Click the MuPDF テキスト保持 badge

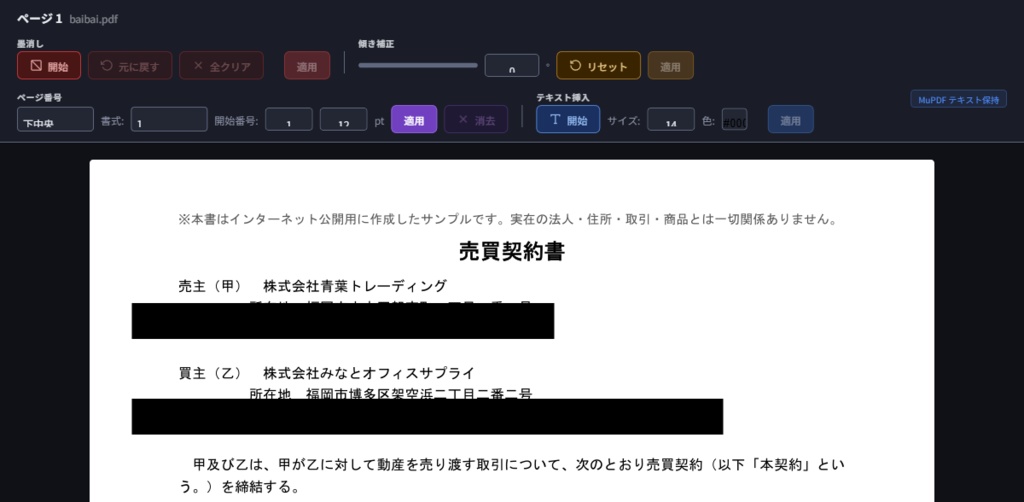tap(959, 99)
